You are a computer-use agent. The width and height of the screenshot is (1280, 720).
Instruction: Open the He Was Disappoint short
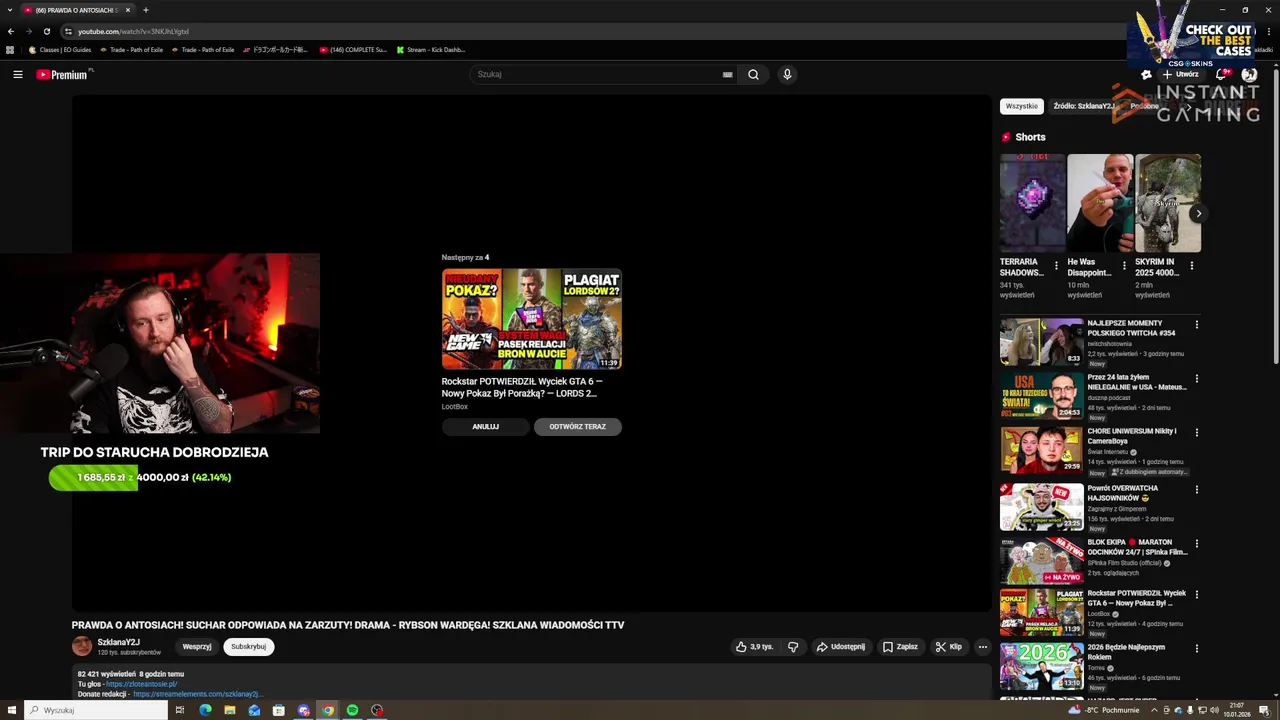(x=1100, y=203)
